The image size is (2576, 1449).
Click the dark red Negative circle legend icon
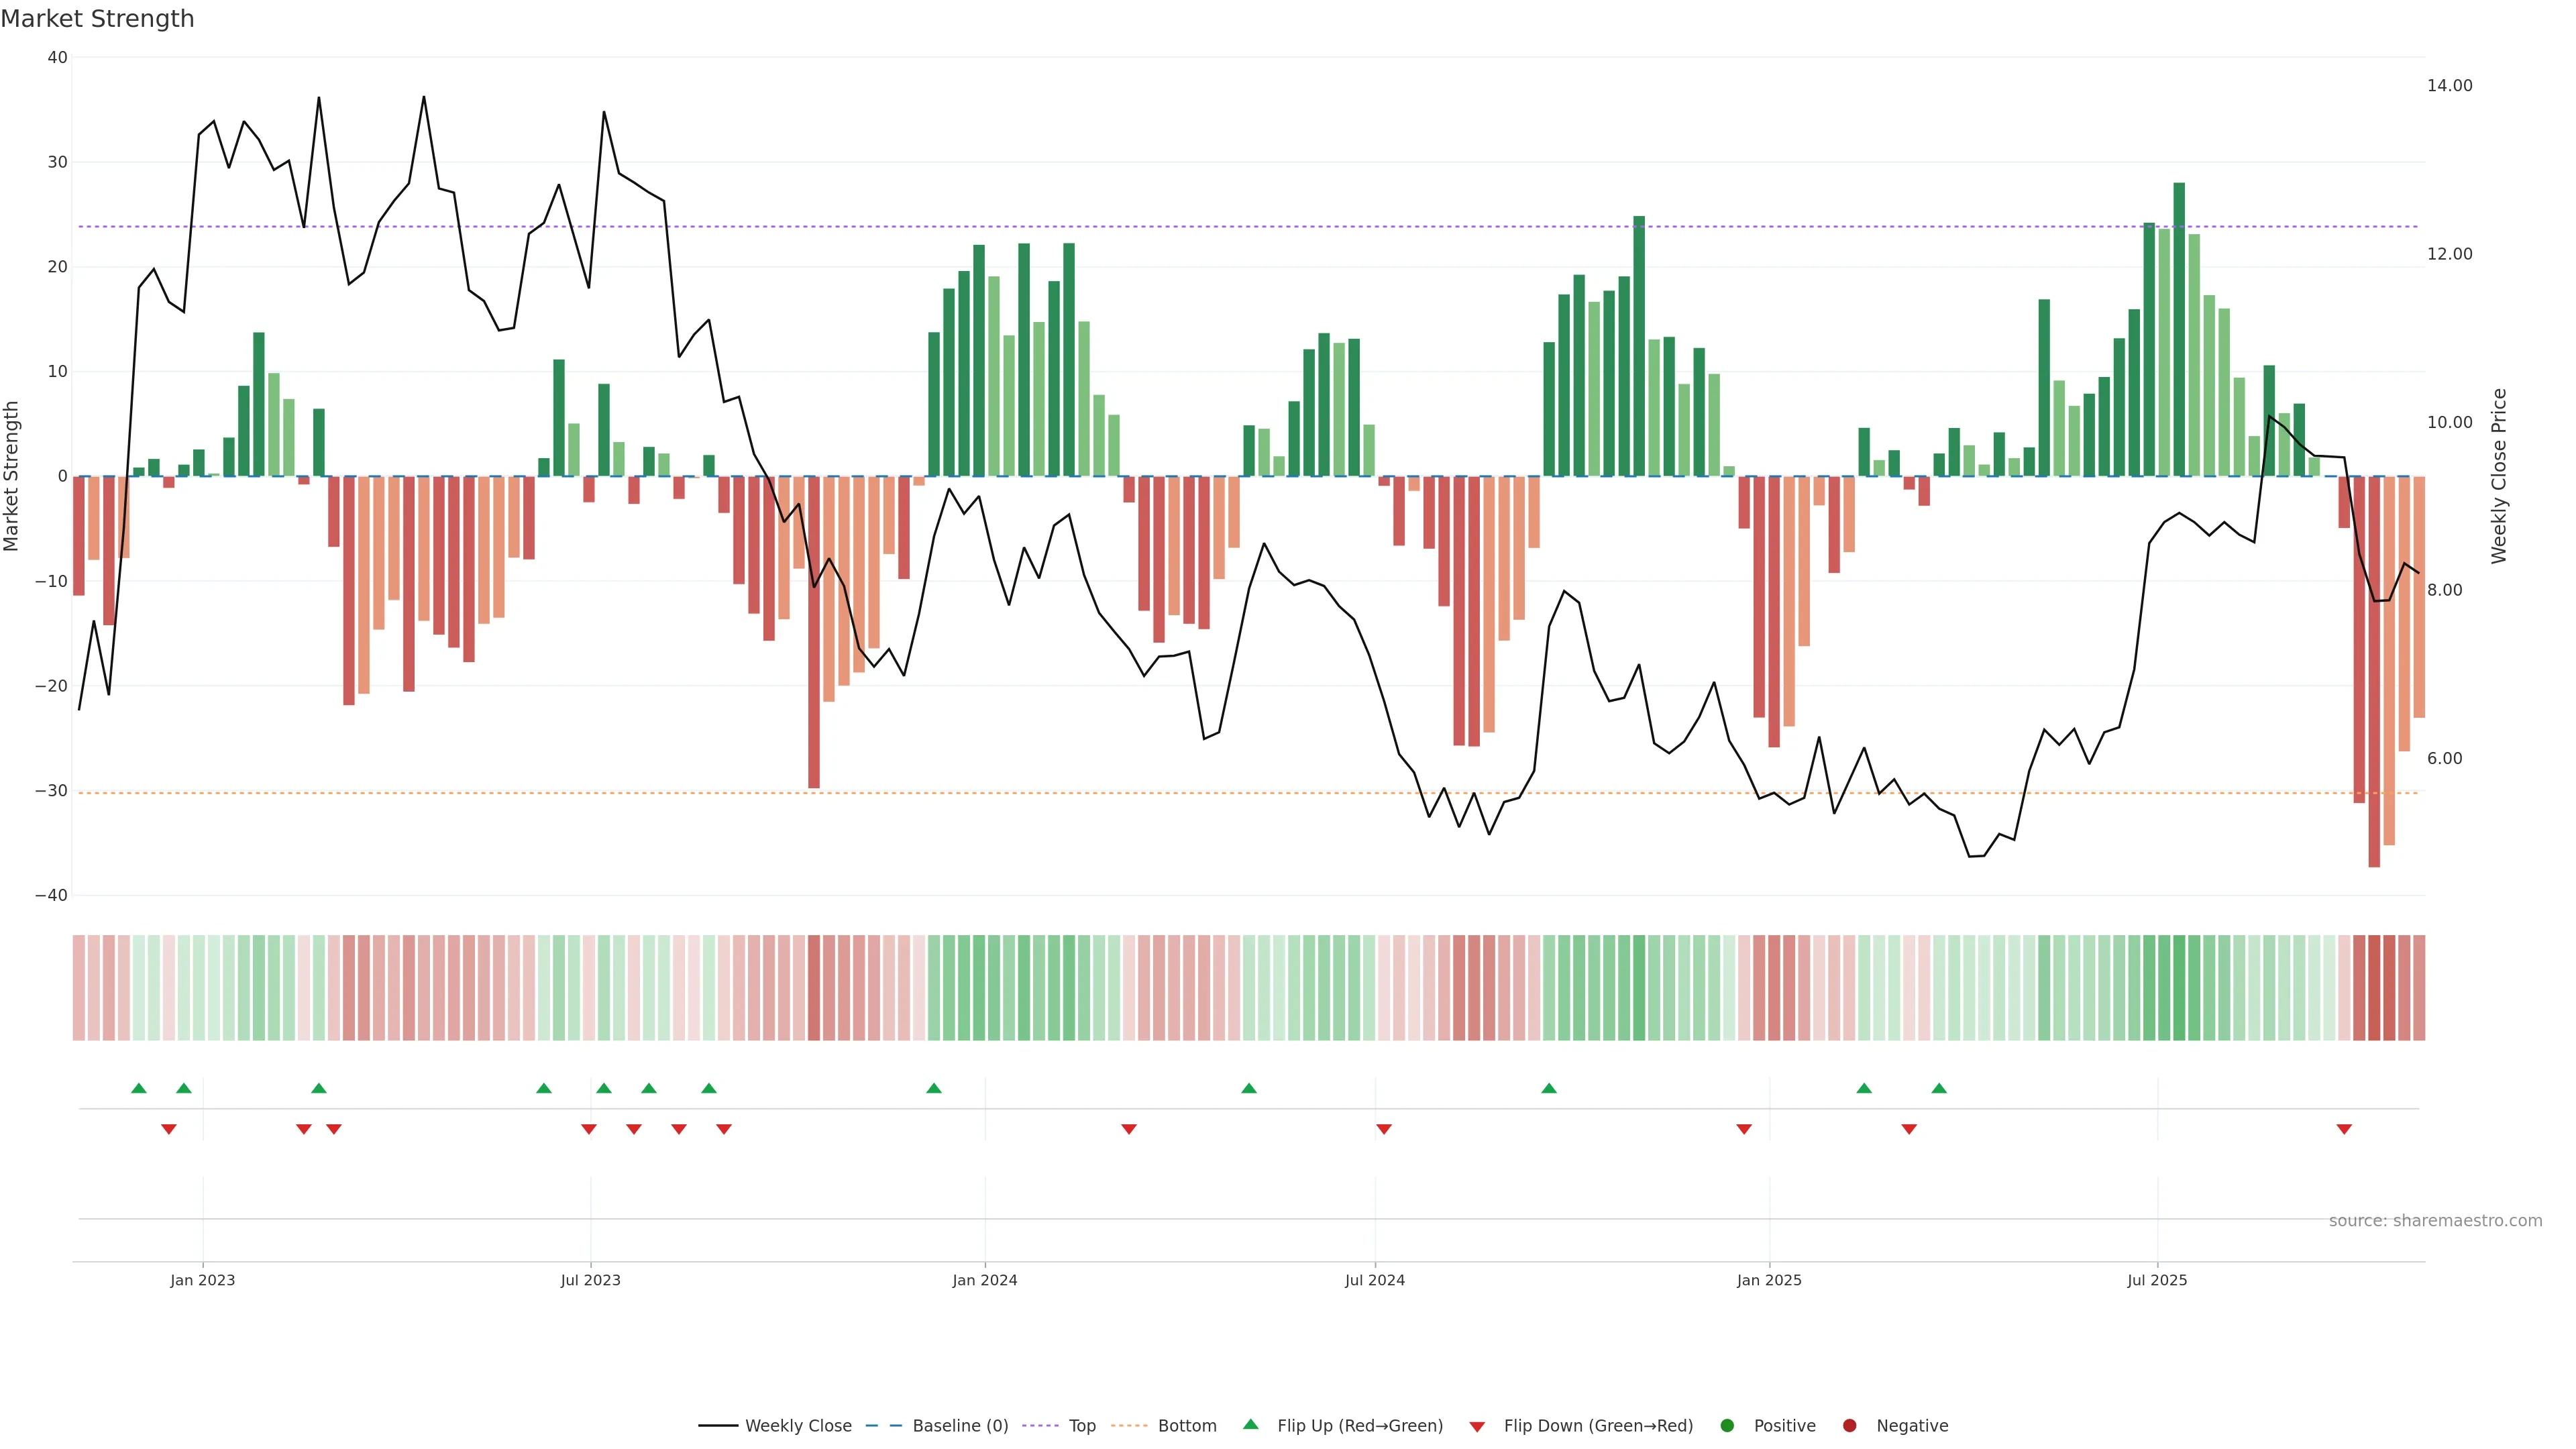click(x=1849, y=1426)
